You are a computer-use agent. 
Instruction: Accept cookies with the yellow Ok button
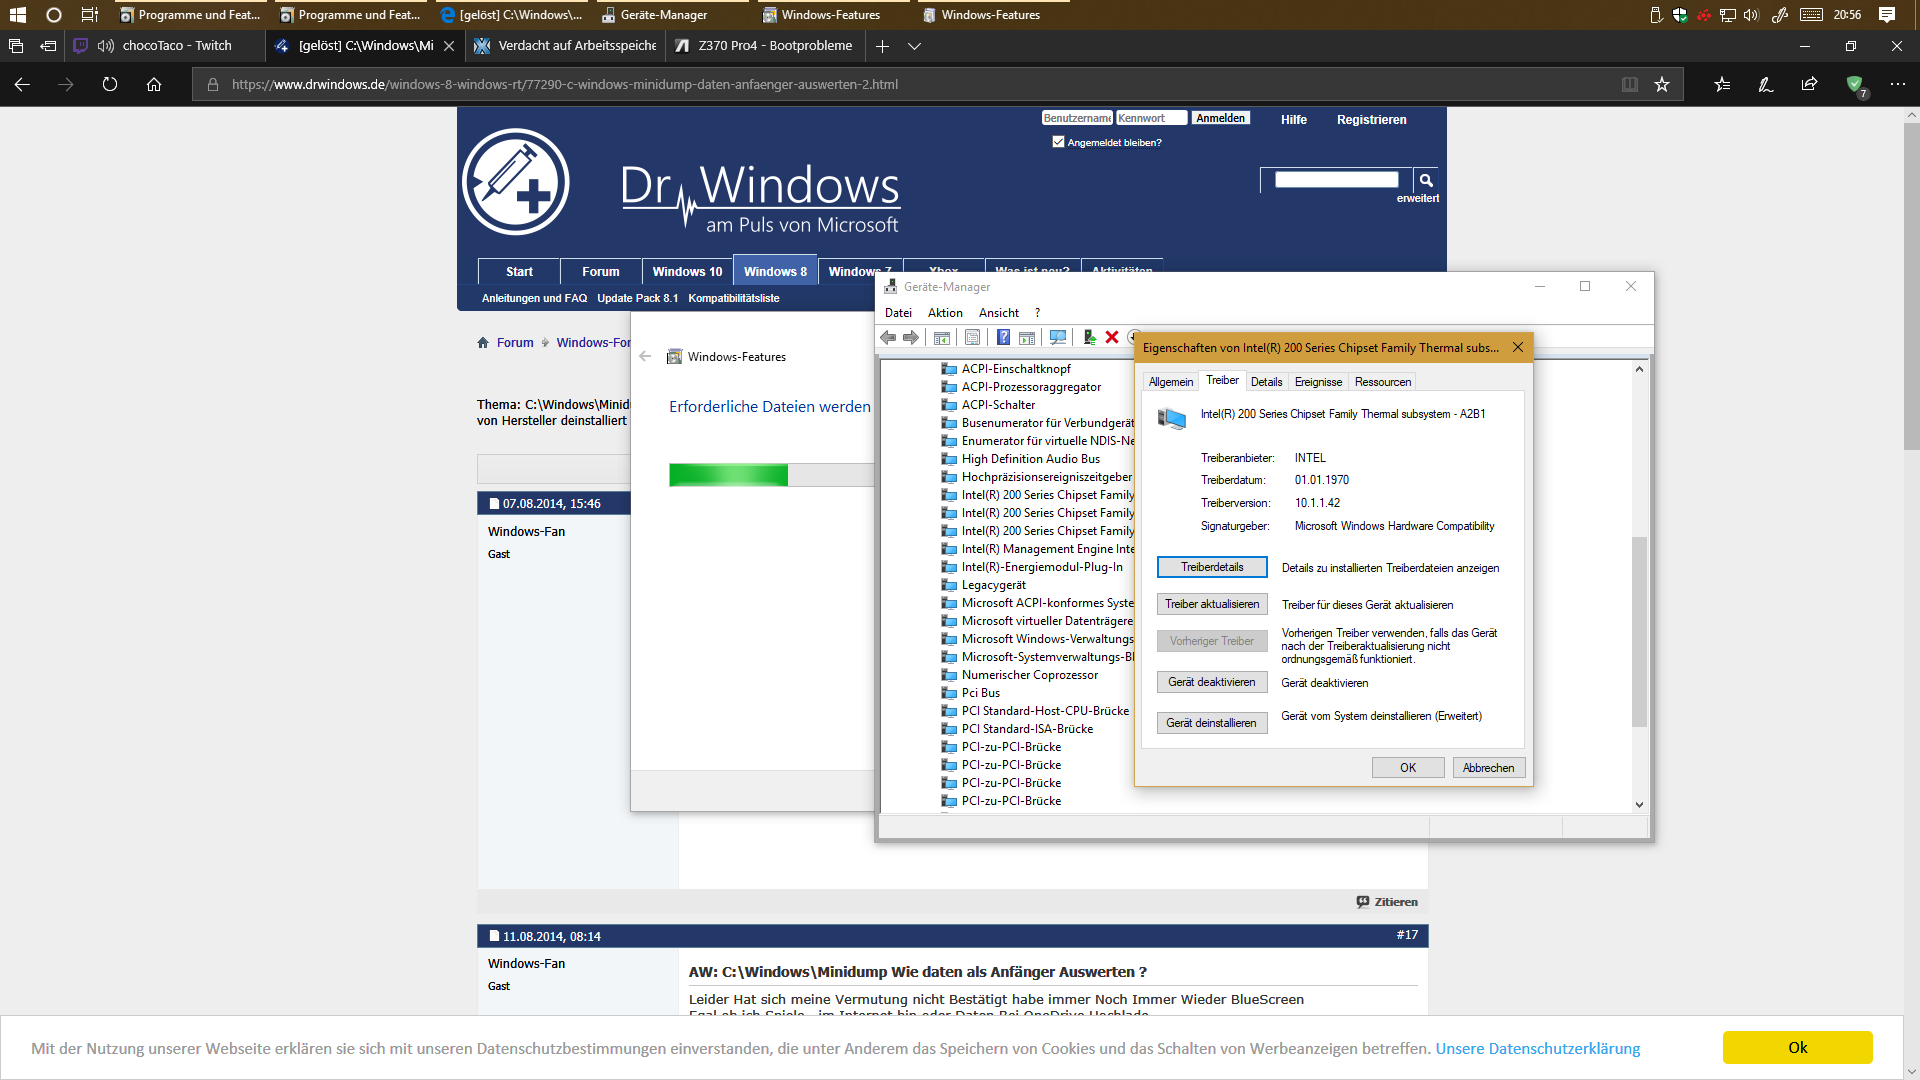pyautogui.click(x=1797, y=1047)
